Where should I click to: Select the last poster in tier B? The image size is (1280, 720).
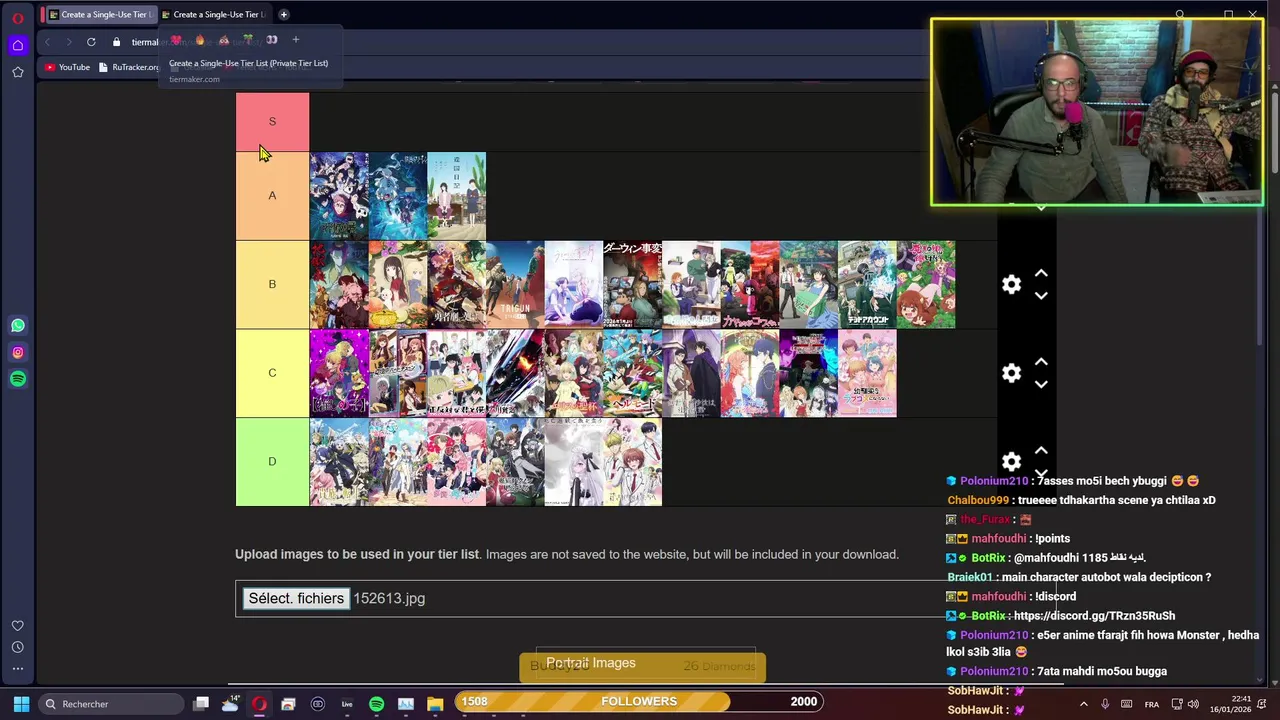[926, 284]
